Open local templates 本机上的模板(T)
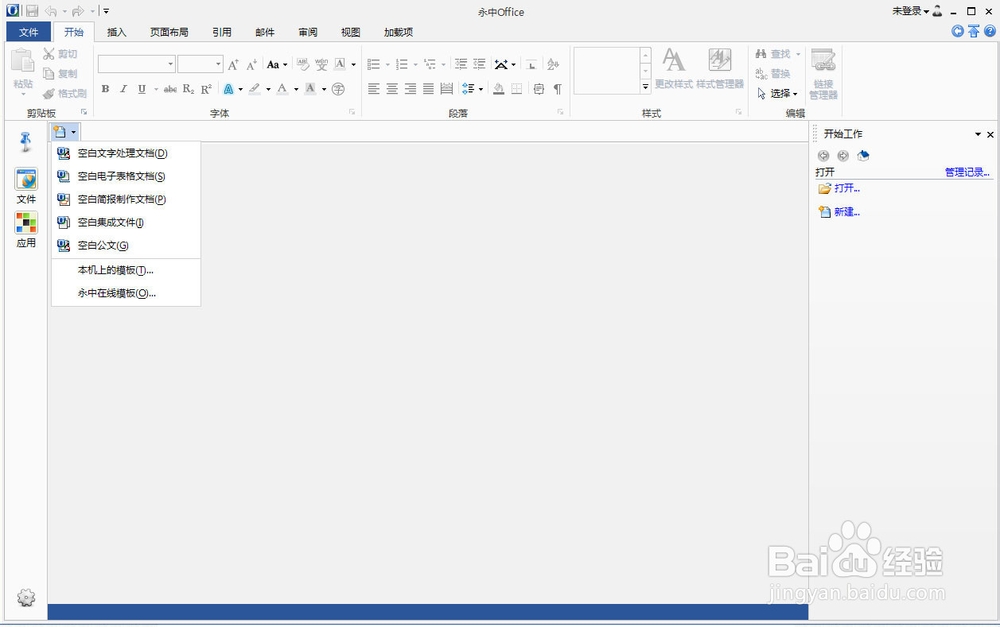This screenshot has width=1000, height=627. coord(126,270)
